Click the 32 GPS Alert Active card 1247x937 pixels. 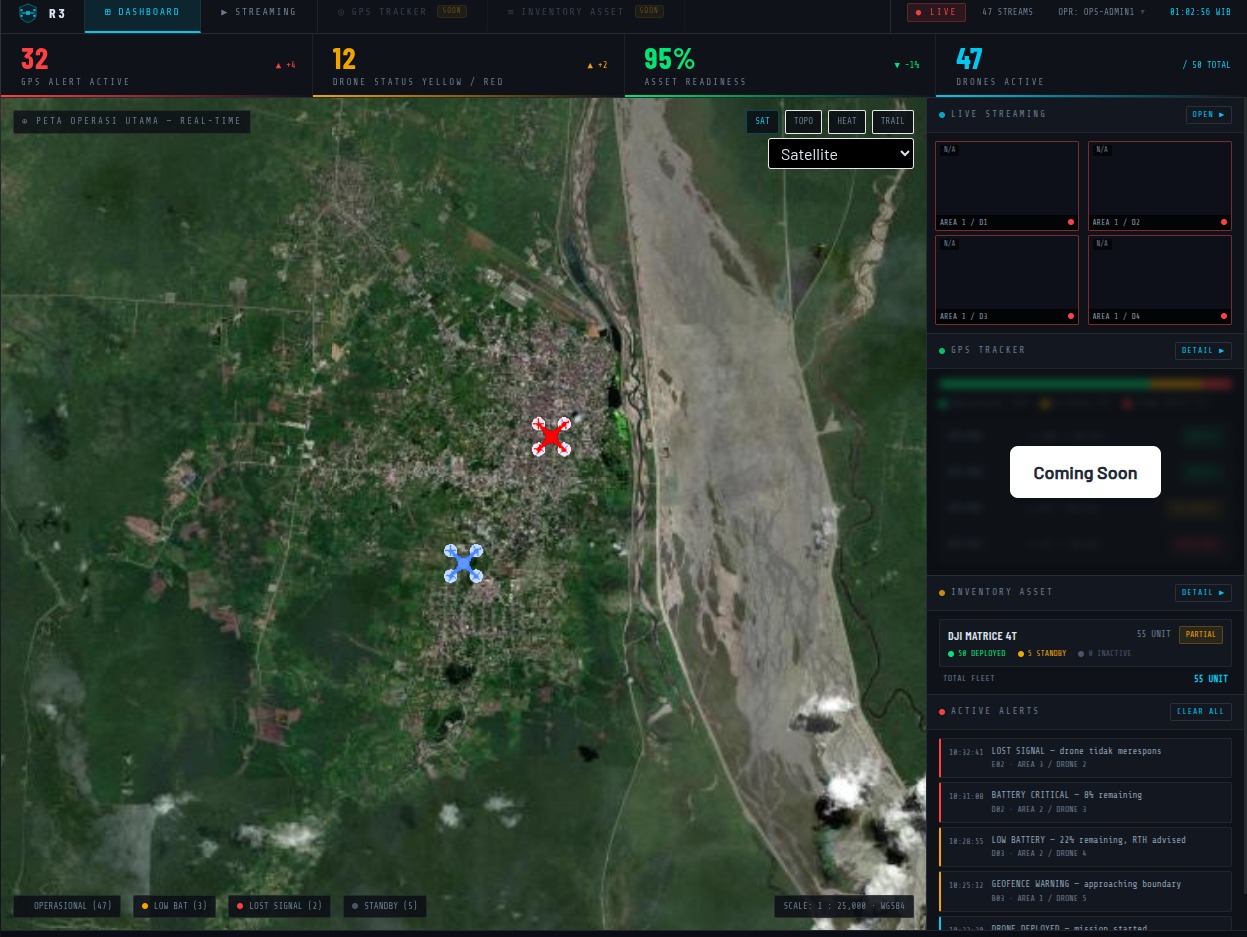pyautogui.click(x=156, y=66)
